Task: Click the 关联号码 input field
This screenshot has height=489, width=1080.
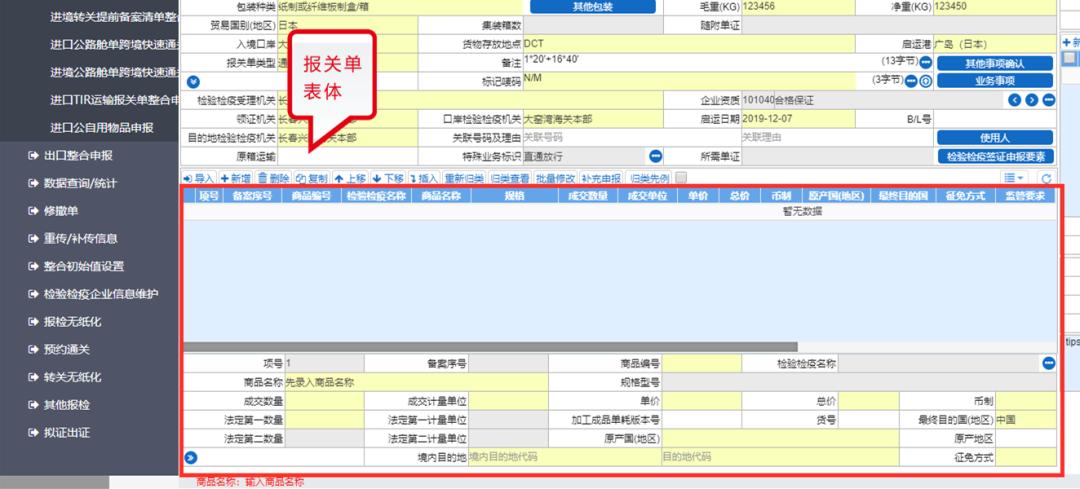Action: click(x=632, y=137)
